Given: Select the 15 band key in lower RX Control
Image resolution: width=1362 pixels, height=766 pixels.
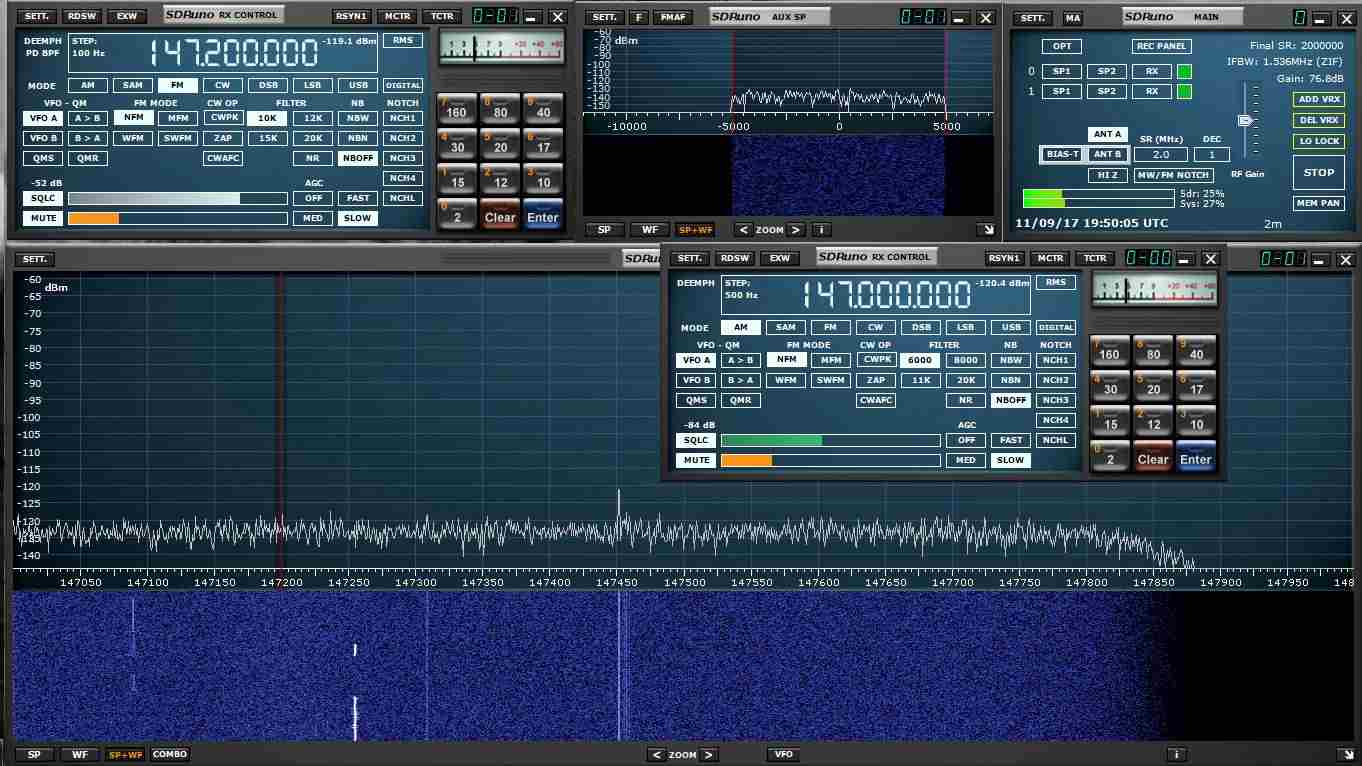Looking at the screenshot, I should pyautogui.click(x=1110, y=420).
